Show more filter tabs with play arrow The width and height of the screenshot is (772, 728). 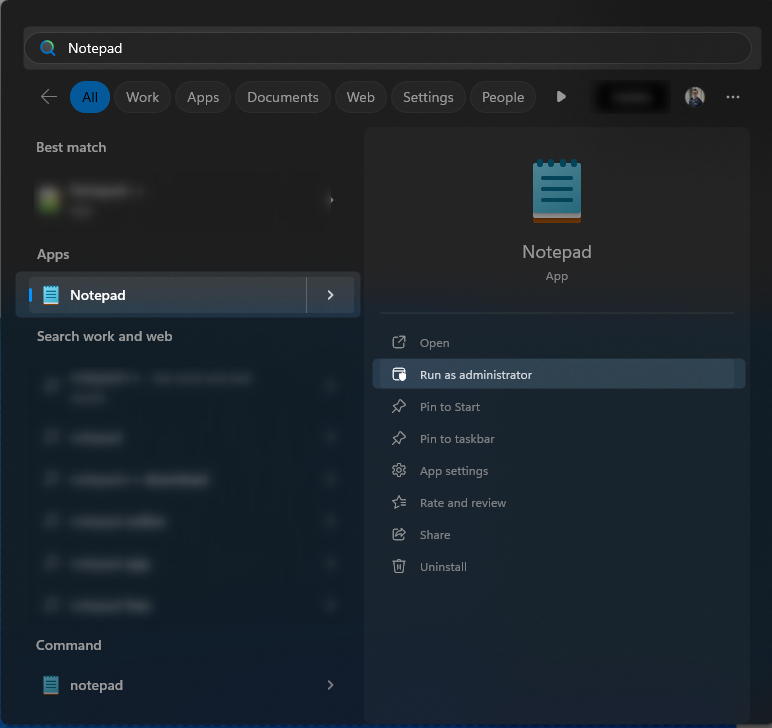pos(561,96)
